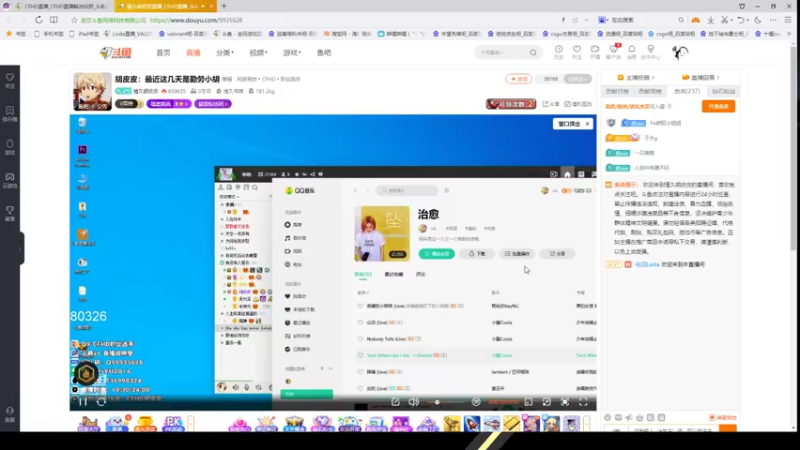Reload the page with browser refresh icon
Screen dimensions: 800x450
tap(39, 20)
